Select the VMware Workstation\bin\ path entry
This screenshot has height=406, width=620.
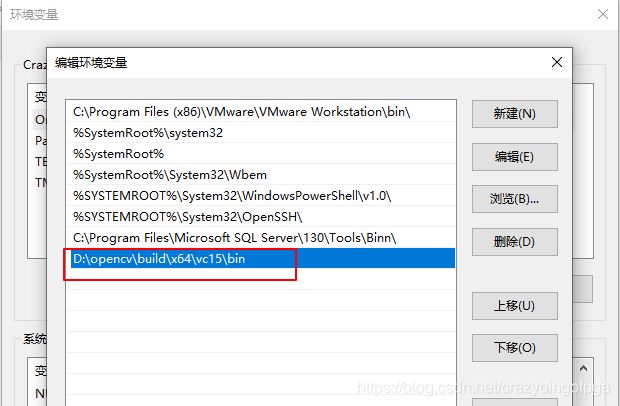(261, 112)
